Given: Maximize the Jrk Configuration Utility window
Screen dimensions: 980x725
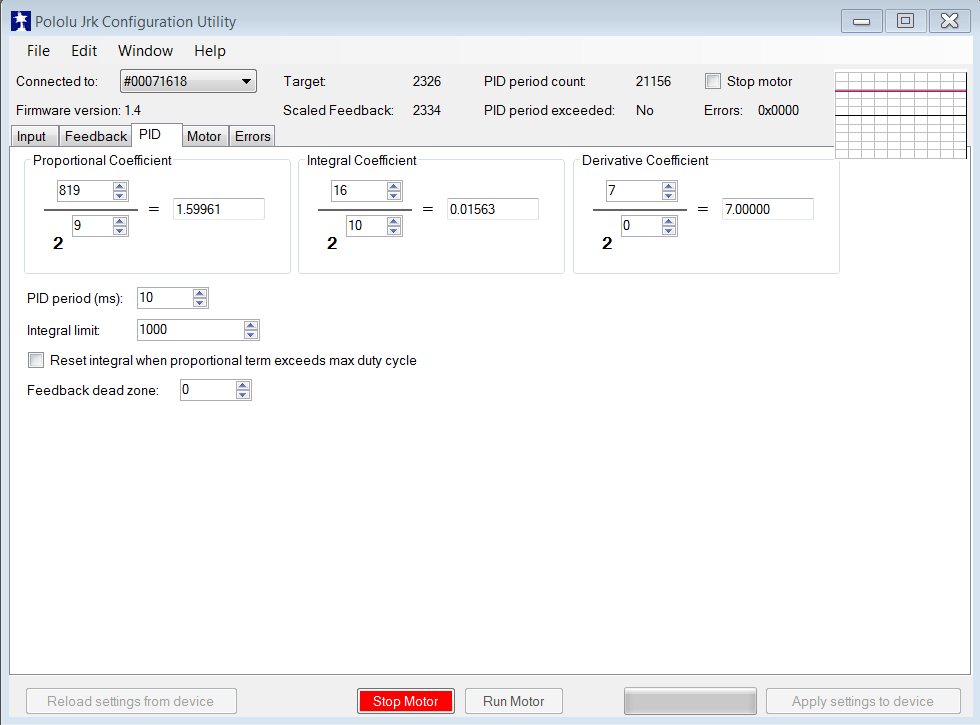Looking at the screenshot, I should [x=905, y=21].
